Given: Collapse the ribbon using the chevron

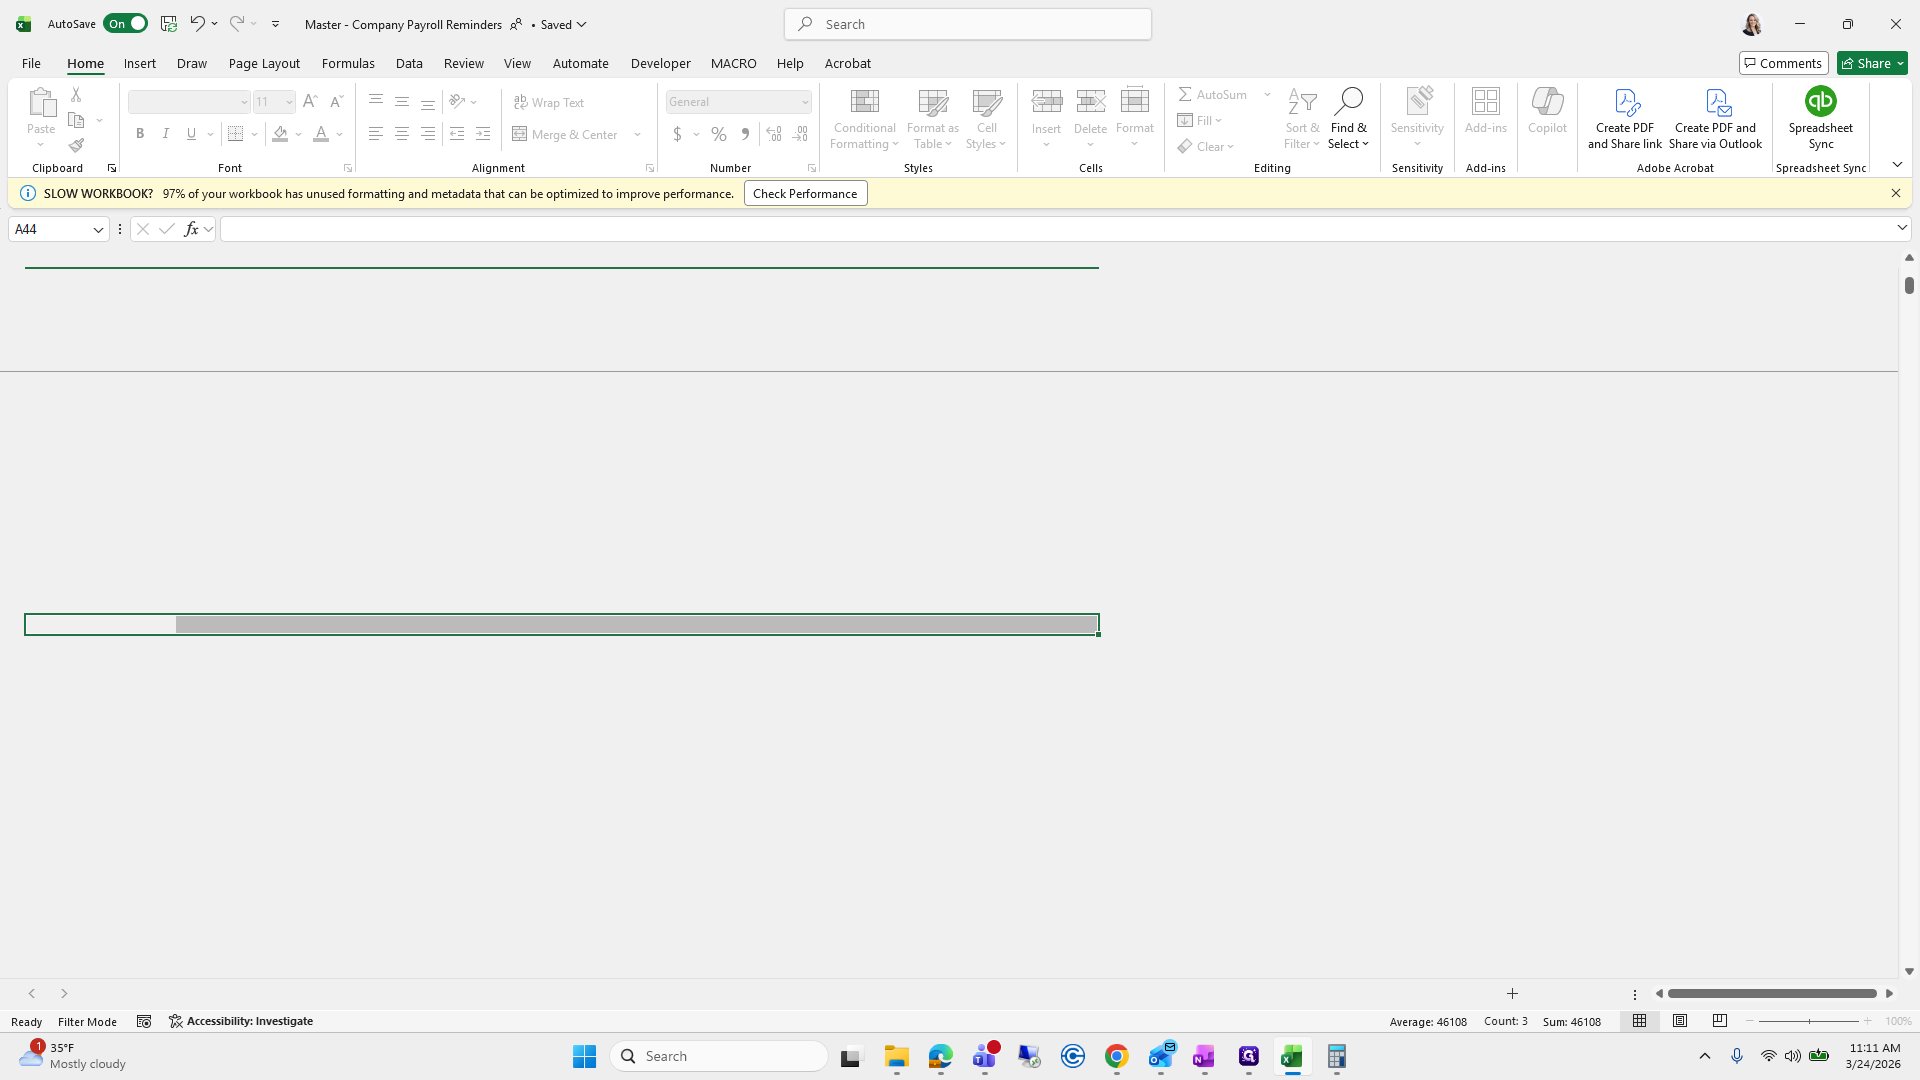Looking at the screenshot, I should point(1897,165).
